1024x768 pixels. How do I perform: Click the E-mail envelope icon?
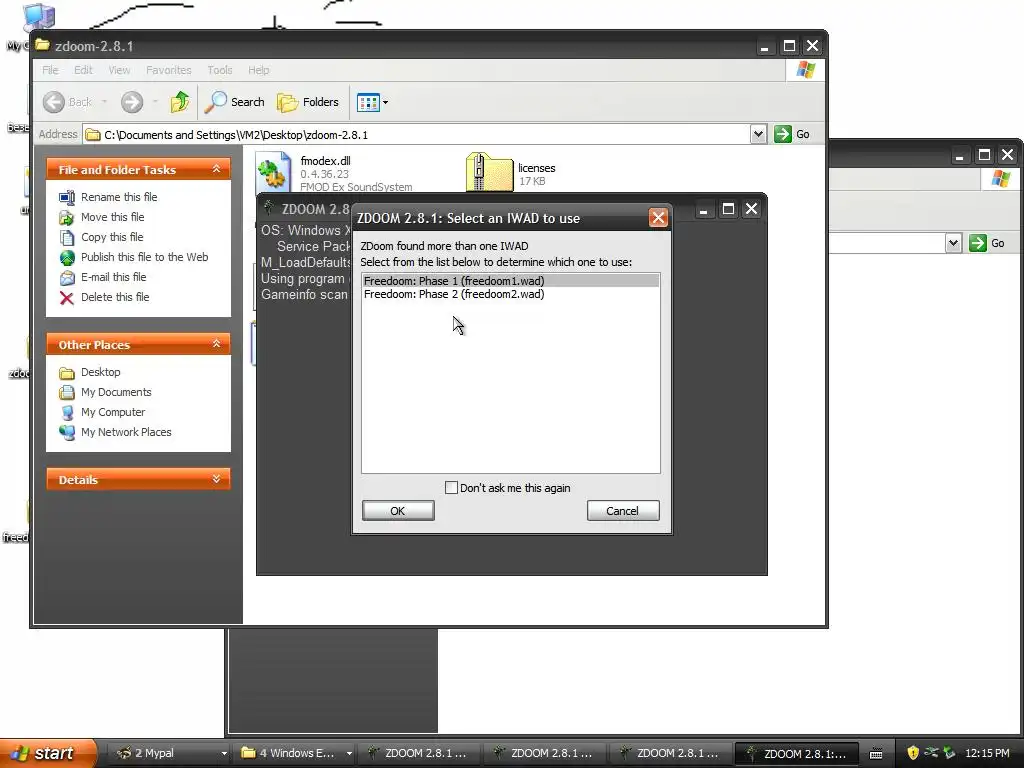[67, 278]
